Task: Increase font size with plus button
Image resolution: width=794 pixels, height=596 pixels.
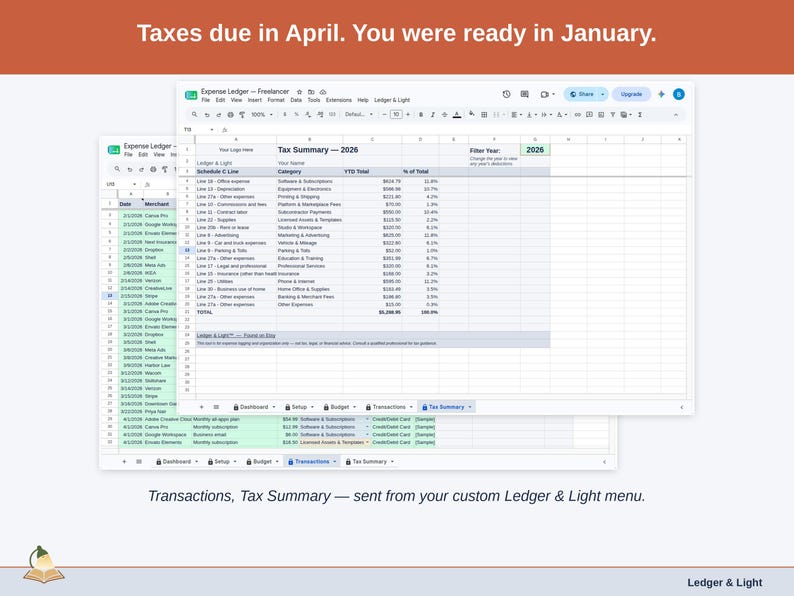Action: pos(408,114)
